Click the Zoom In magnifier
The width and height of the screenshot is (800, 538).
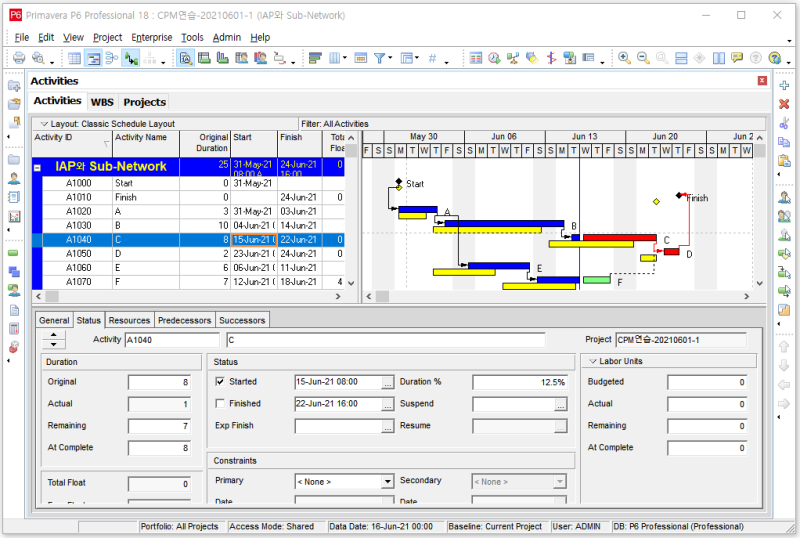[x=624, y=58]
